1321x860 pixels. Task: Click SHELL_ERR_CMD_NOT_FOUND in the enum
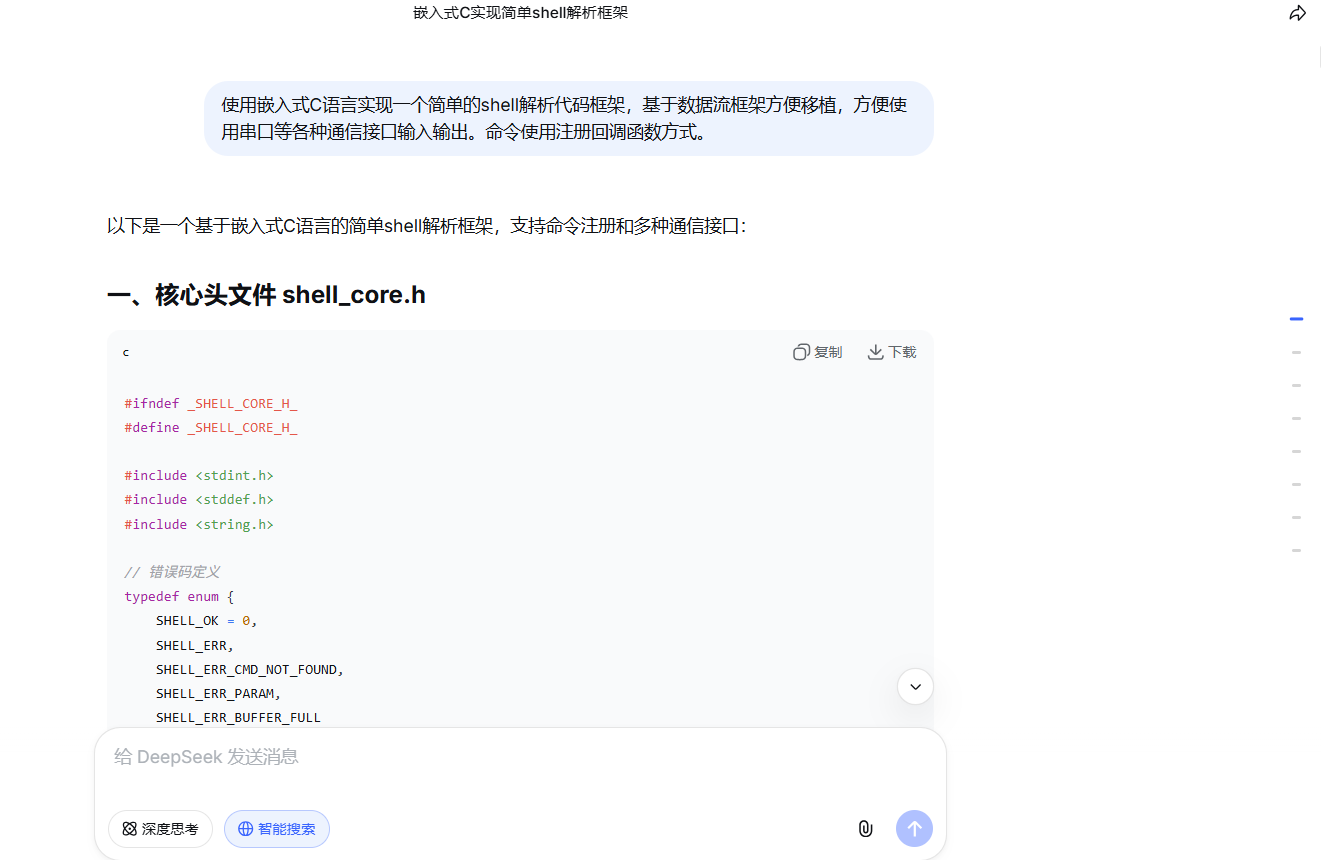[249, 670]
